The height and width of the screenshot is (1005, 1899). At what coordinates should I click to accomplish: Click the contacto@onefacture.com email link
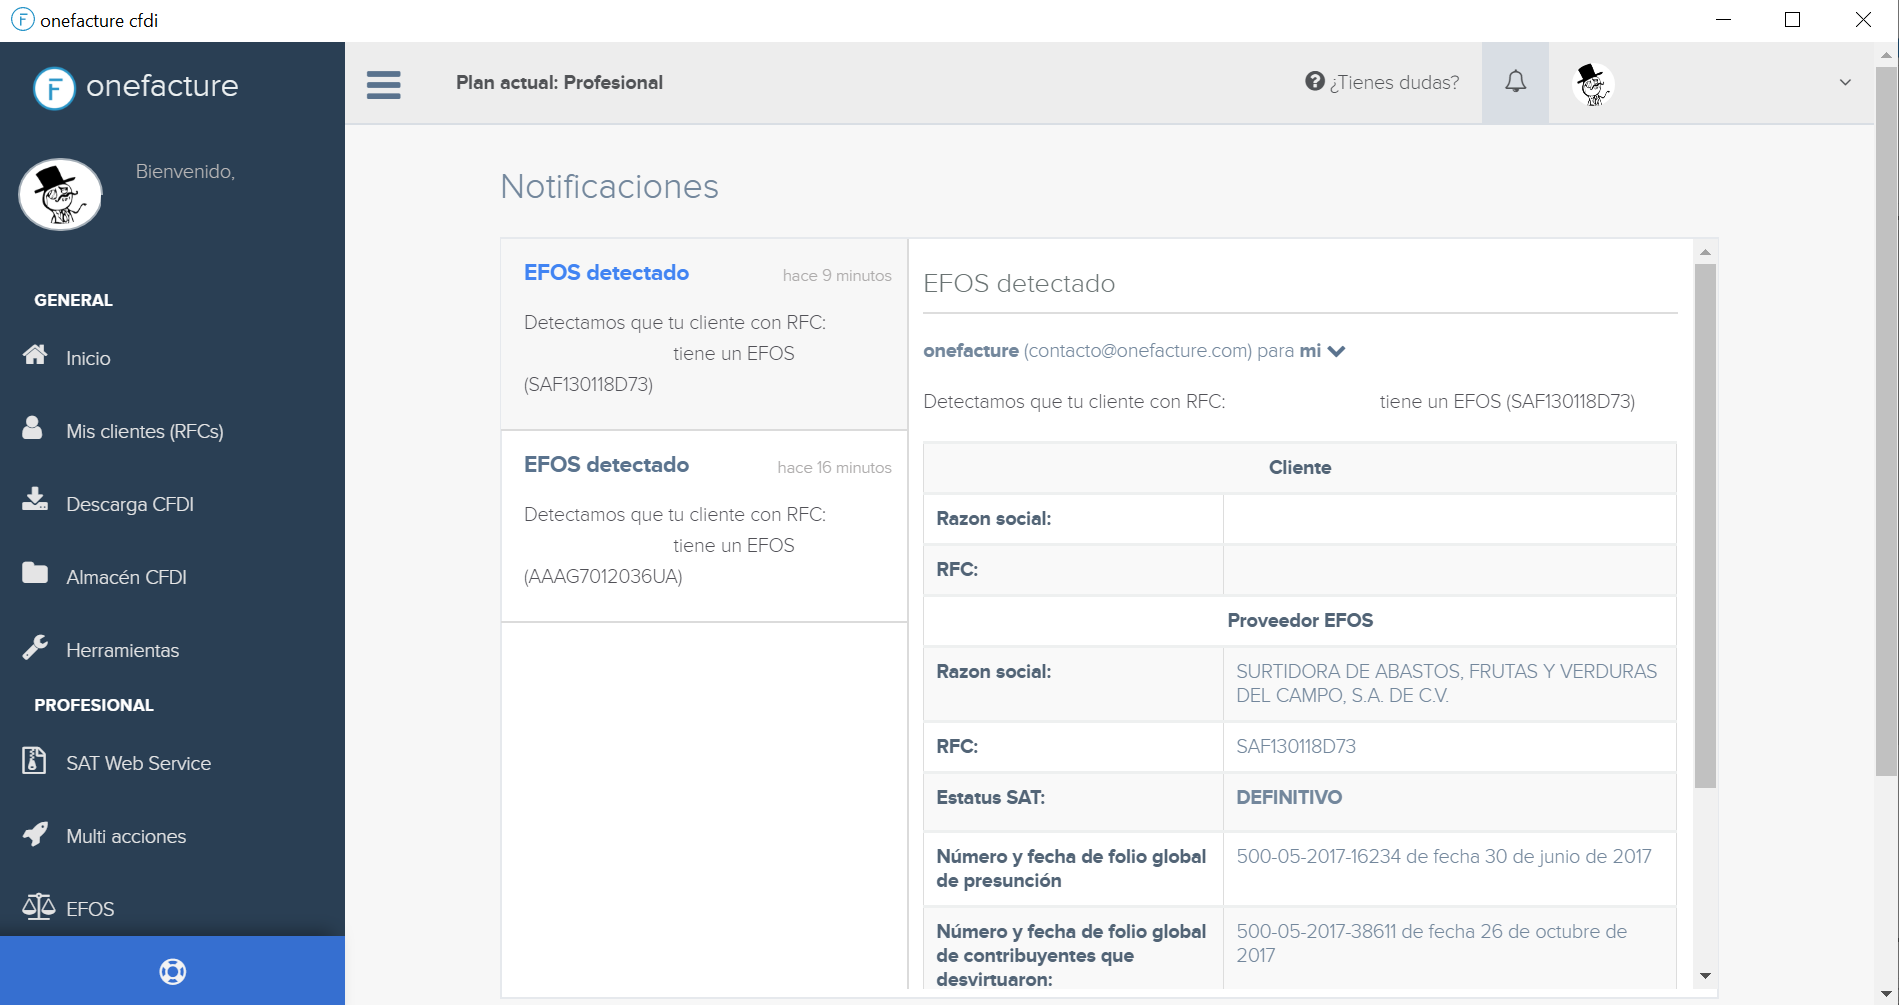pos(1135,351)
